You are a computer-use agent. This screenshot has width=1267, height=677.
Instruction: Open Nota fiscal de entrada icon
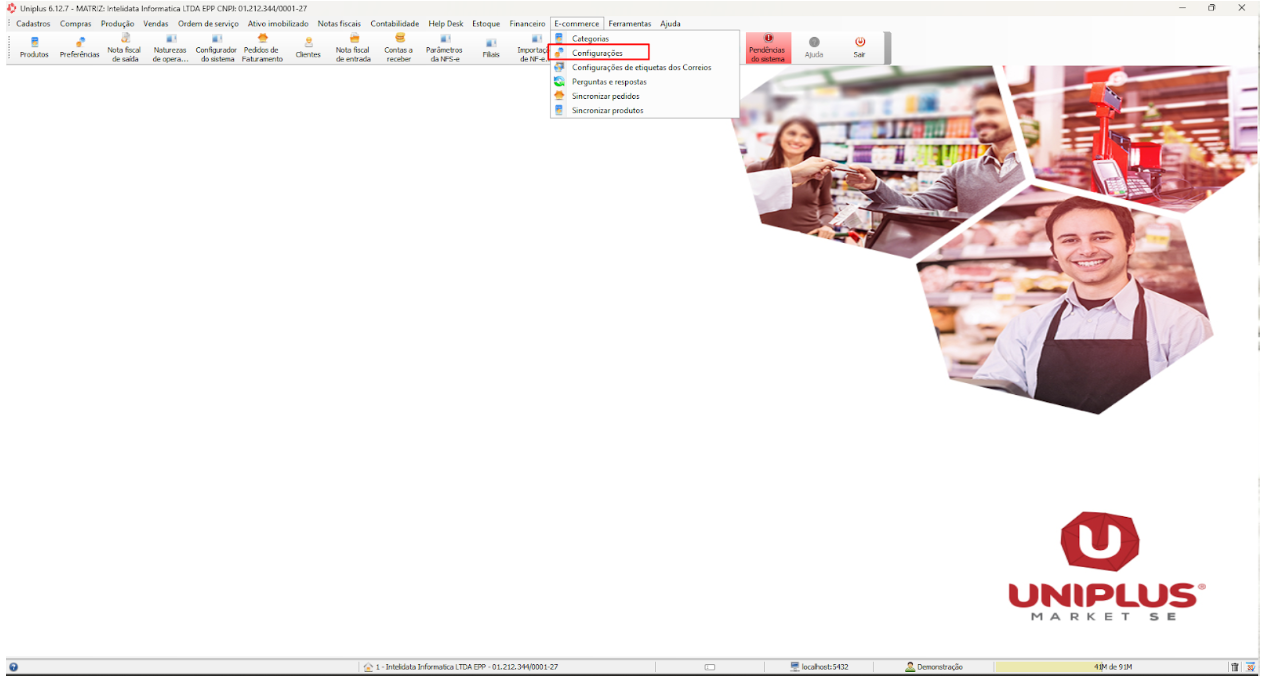tap(353, 47)
